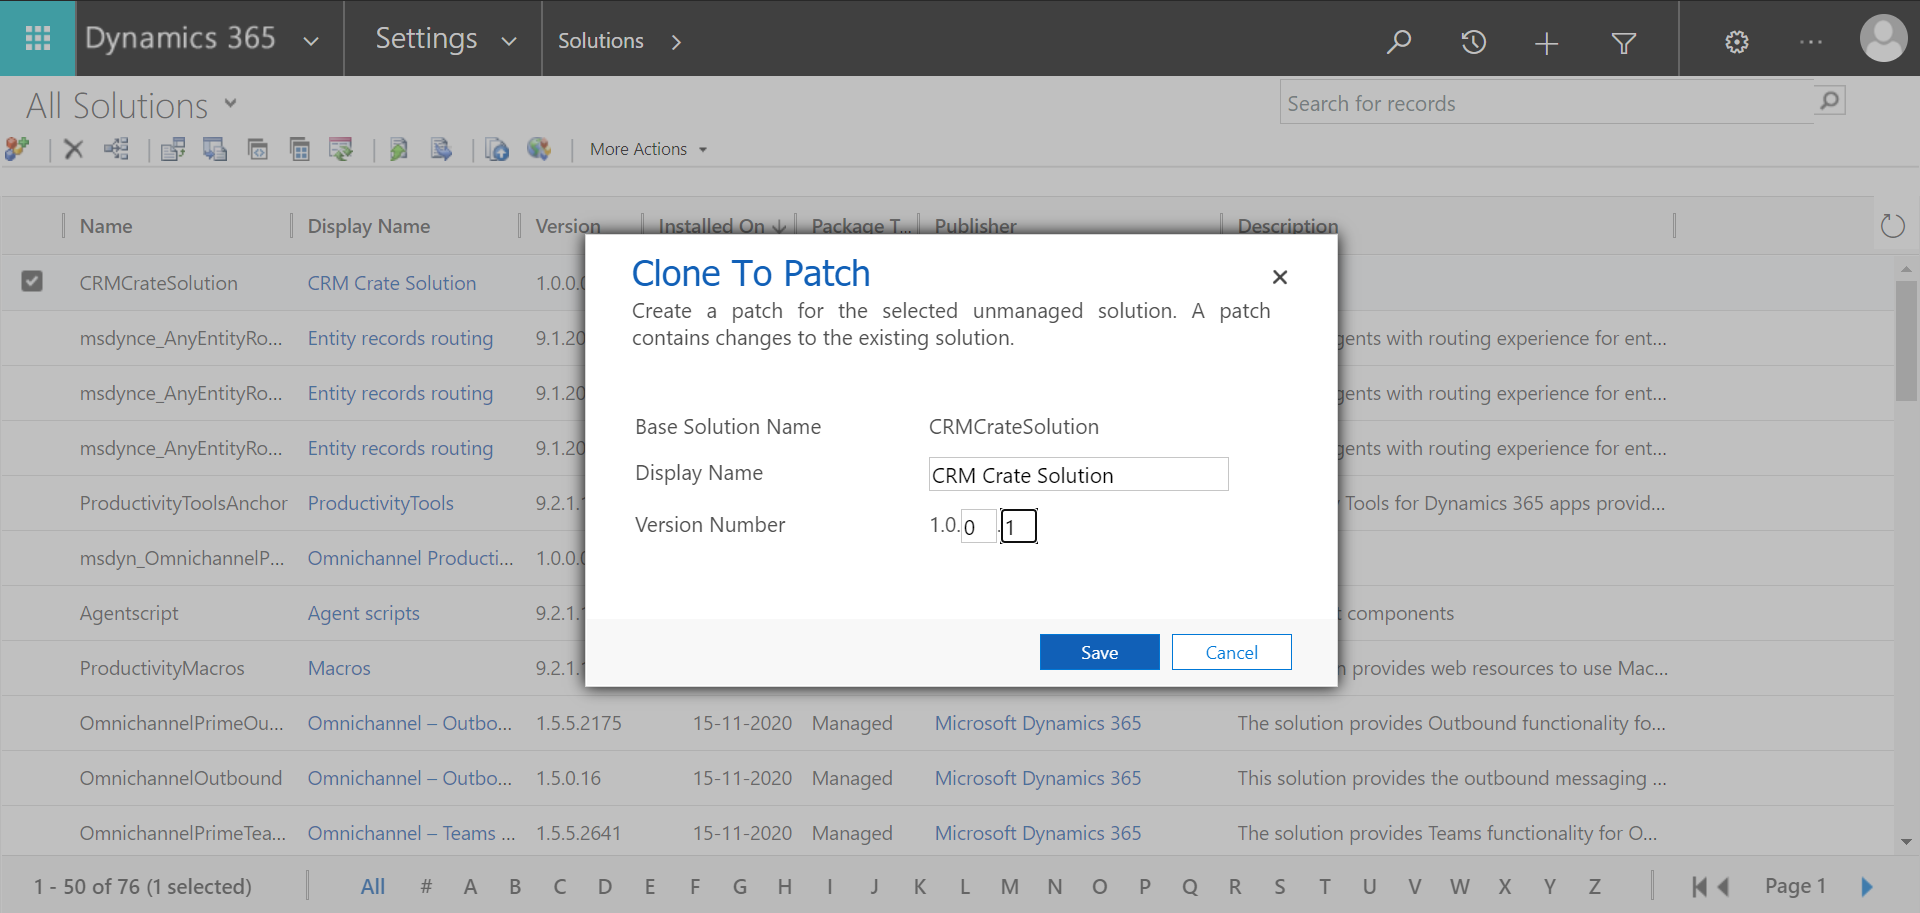This screenshot has width=1920, height=913.
Task: Click the Publish All Customizations globe icon
Action: [540, 149]
